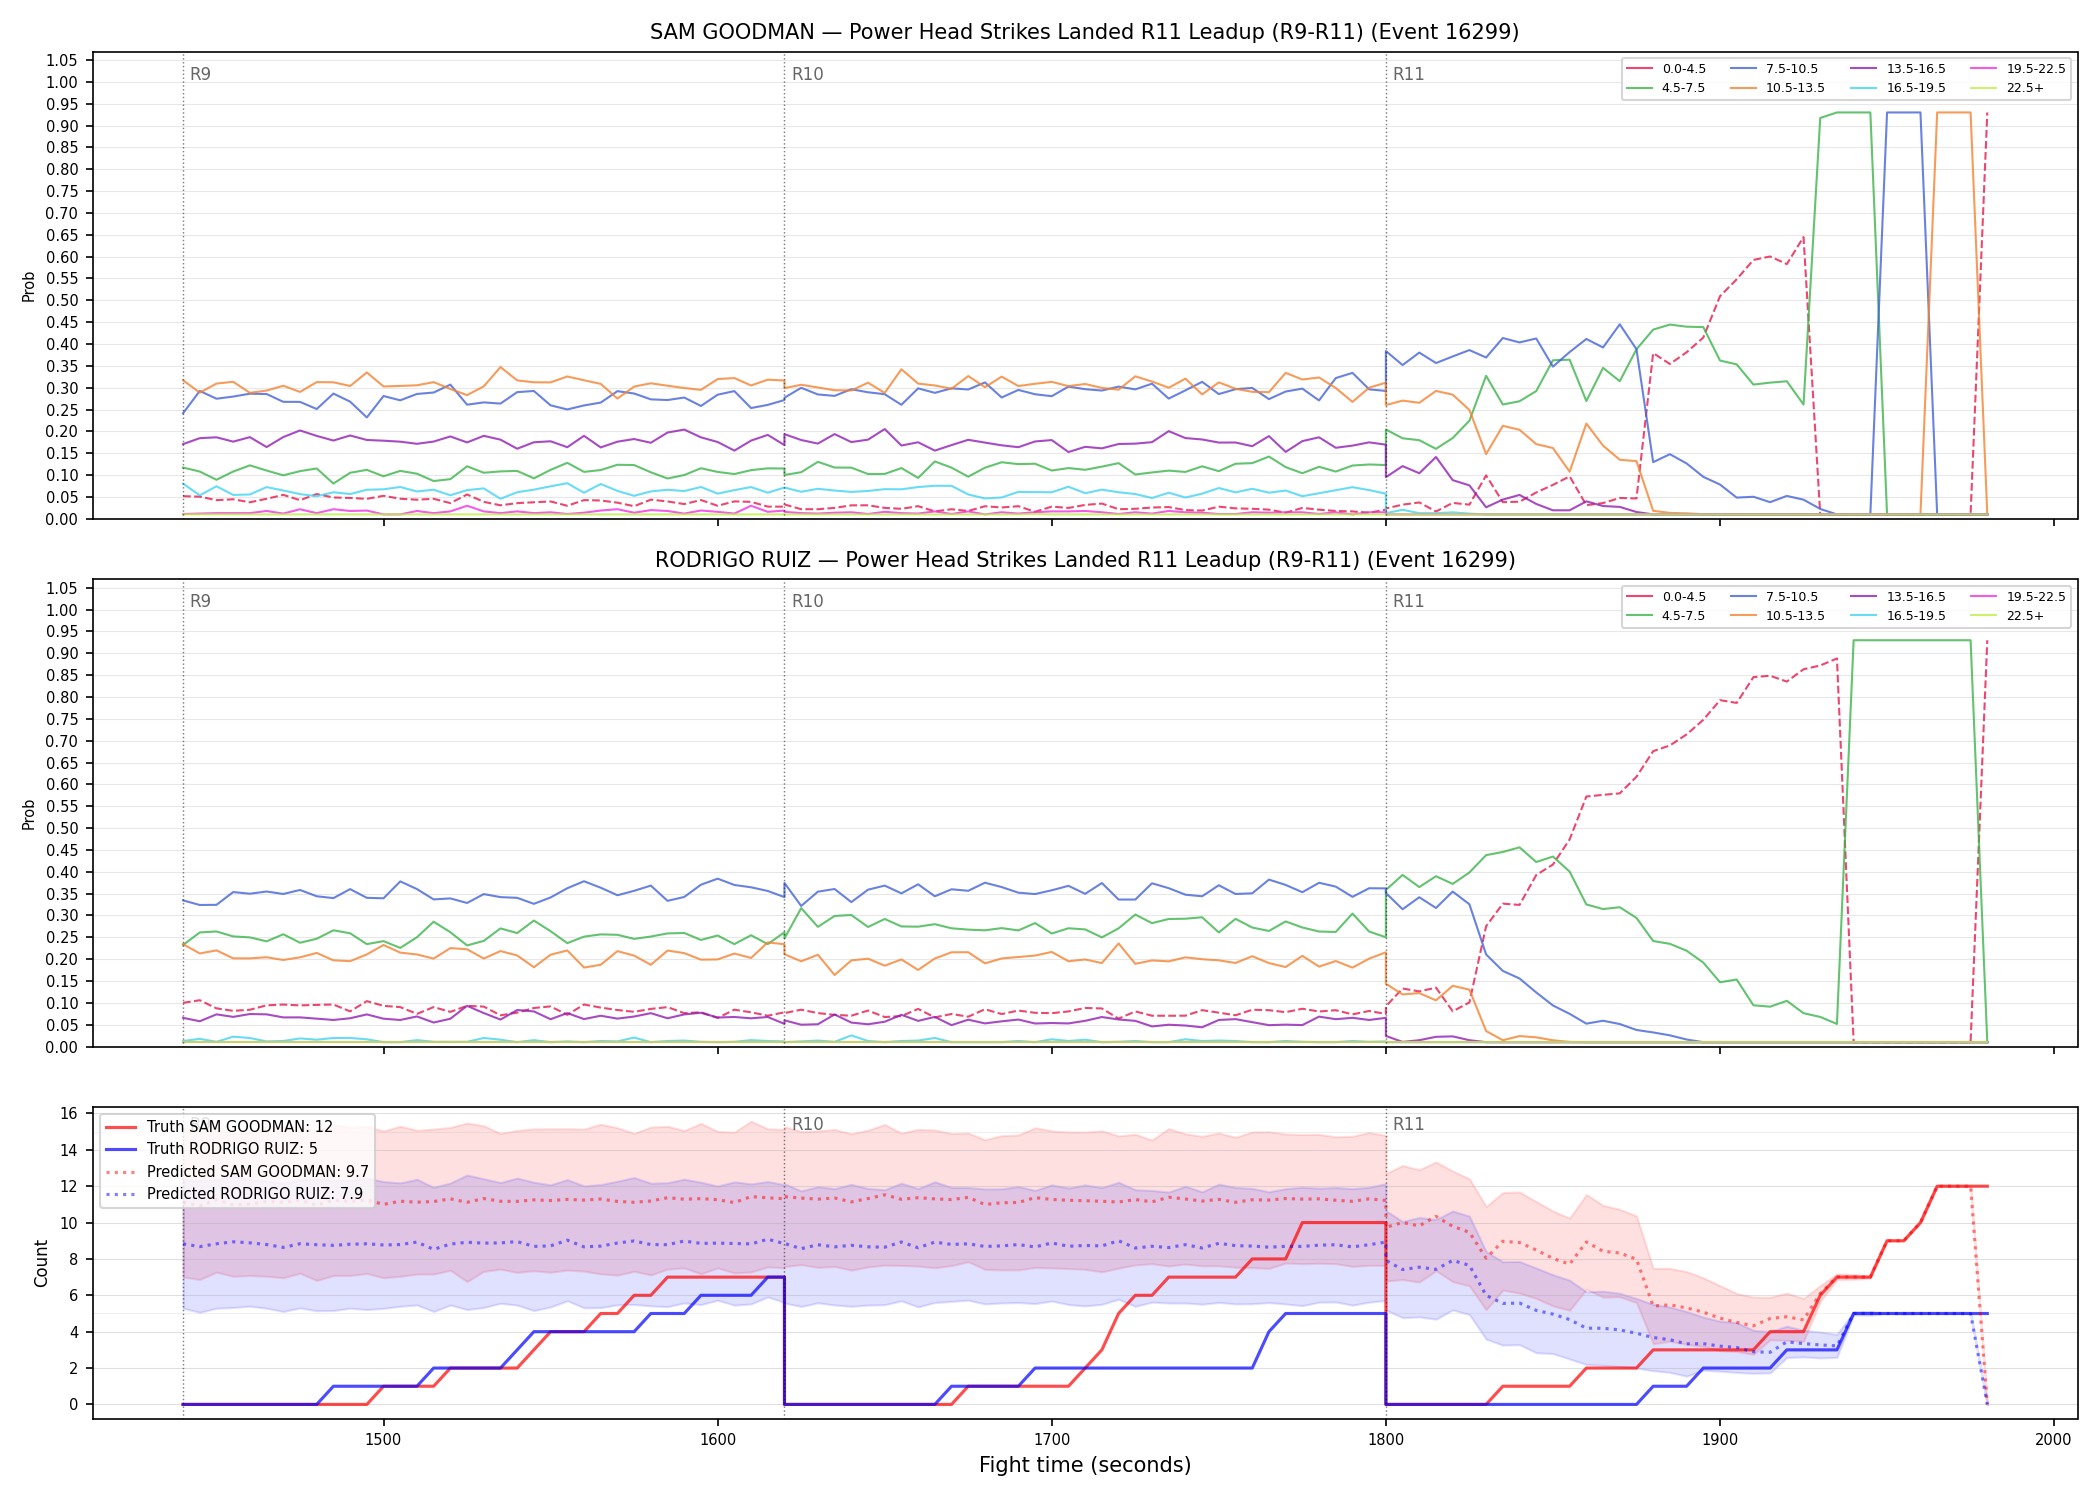Click the 1500 x-axis tick label

383,1439
